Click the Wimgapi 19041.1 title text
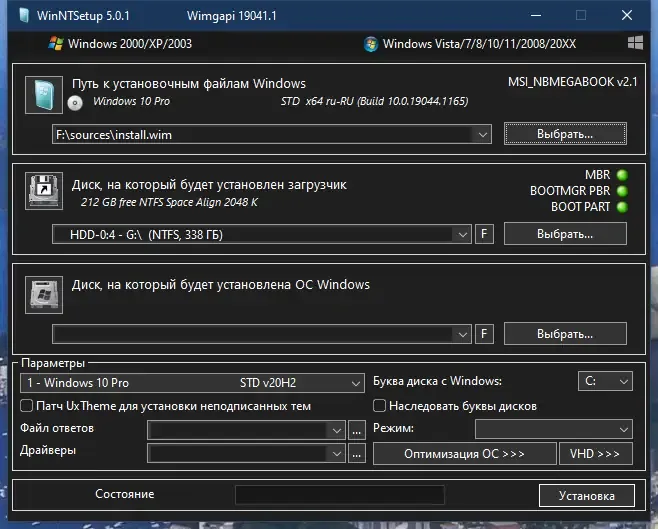Screen dimensions: 658x529 [x=232, y=16]
